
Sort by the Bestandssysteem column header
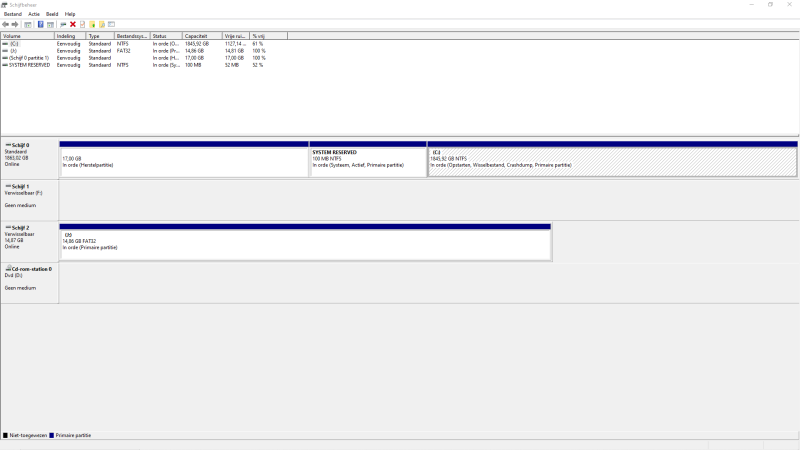click(x=133, y=36)
